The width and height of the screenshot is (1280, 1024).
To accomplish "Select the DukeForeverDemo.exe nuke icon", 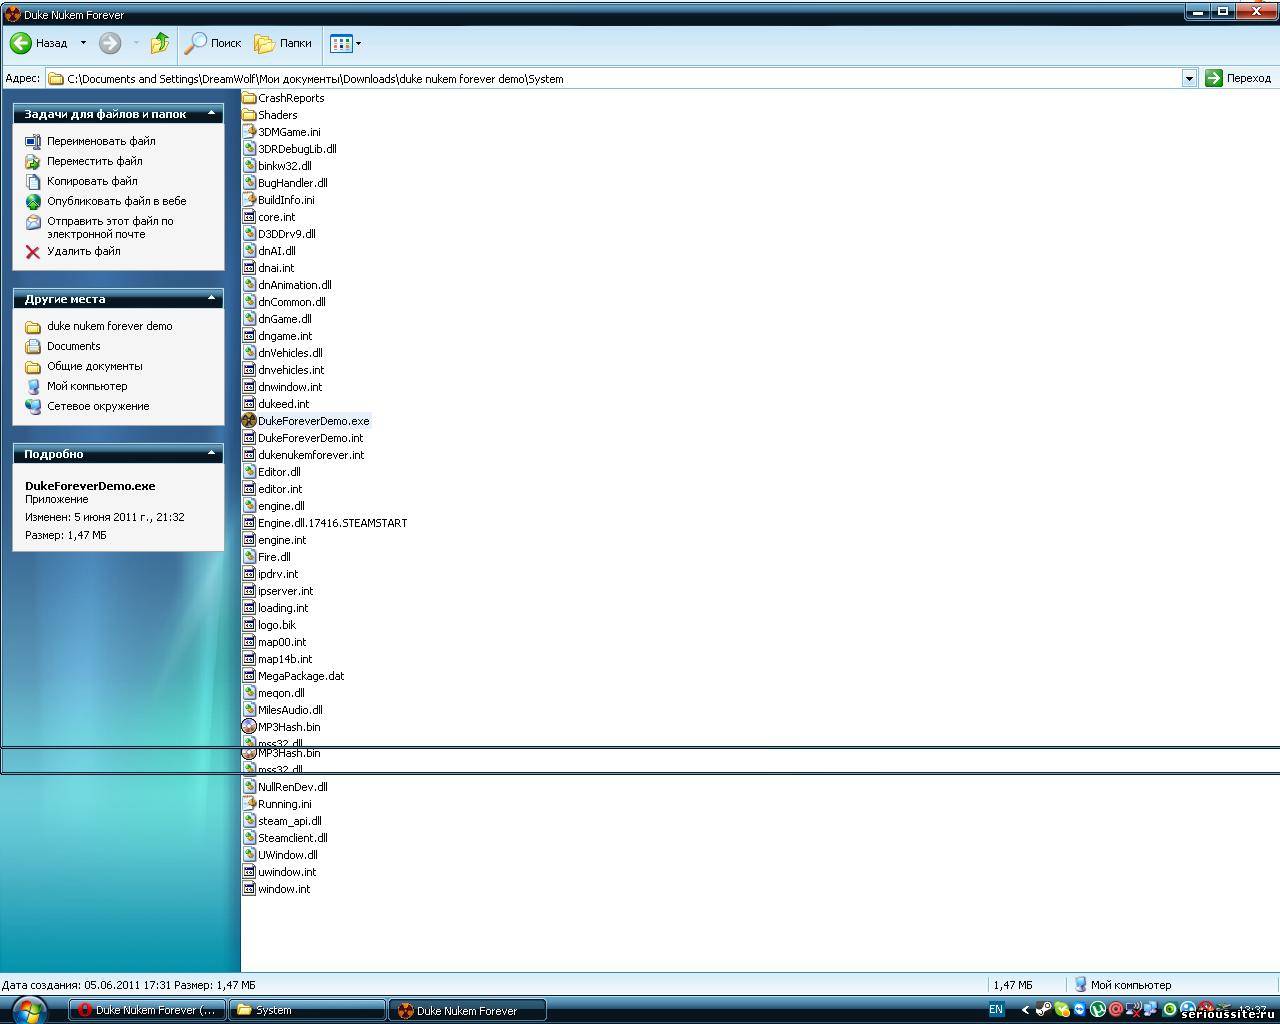I will tap(249, 421).
